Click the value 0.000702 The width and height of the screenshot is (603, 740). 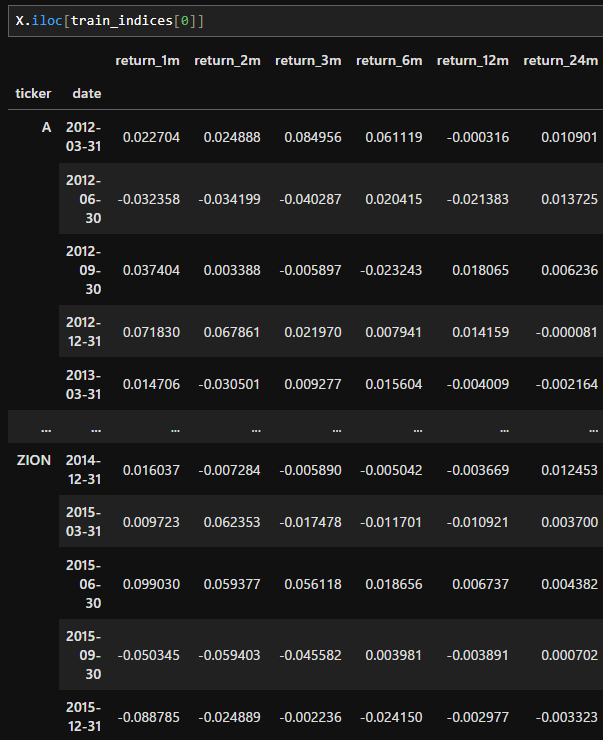click(x=569, y=656)
